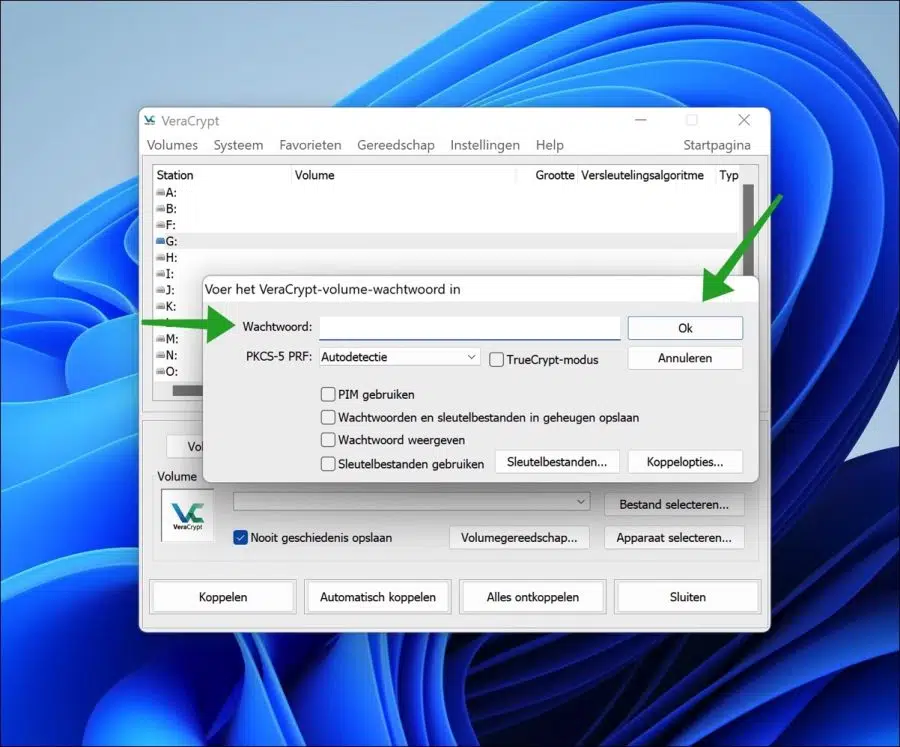Click the Typ column header
900x747 pixels.
click(729, 175)
